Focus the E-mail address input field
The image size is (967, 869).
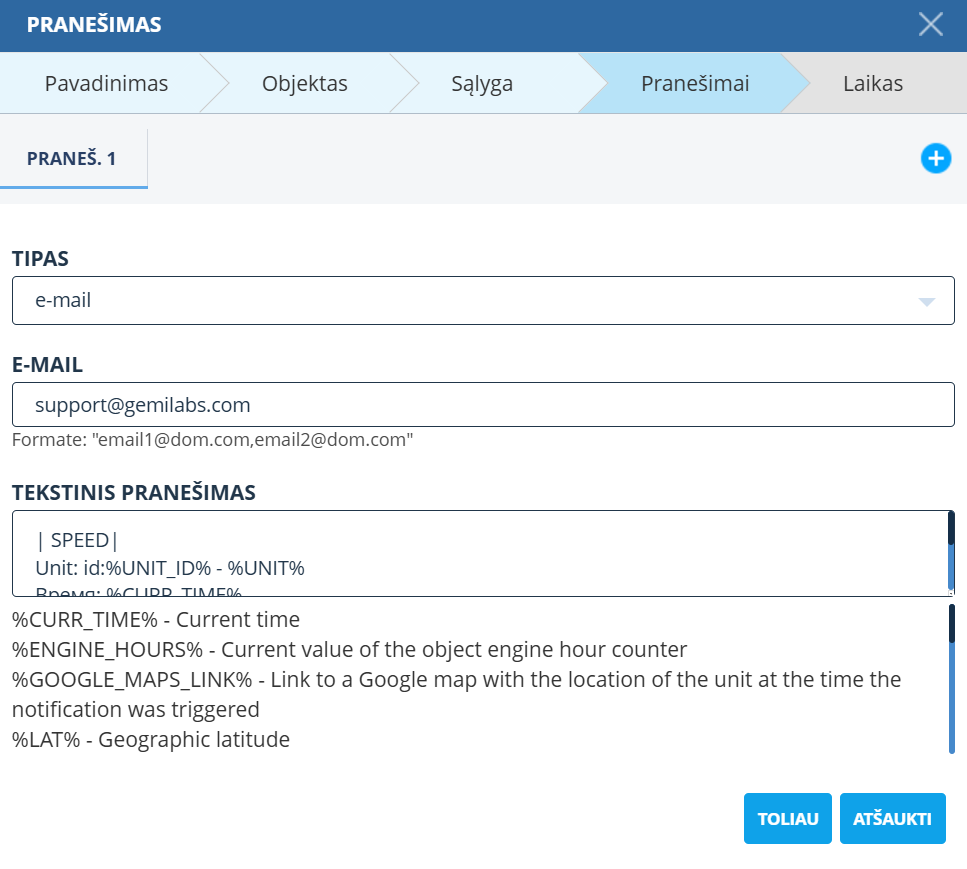tap(483, 405)
